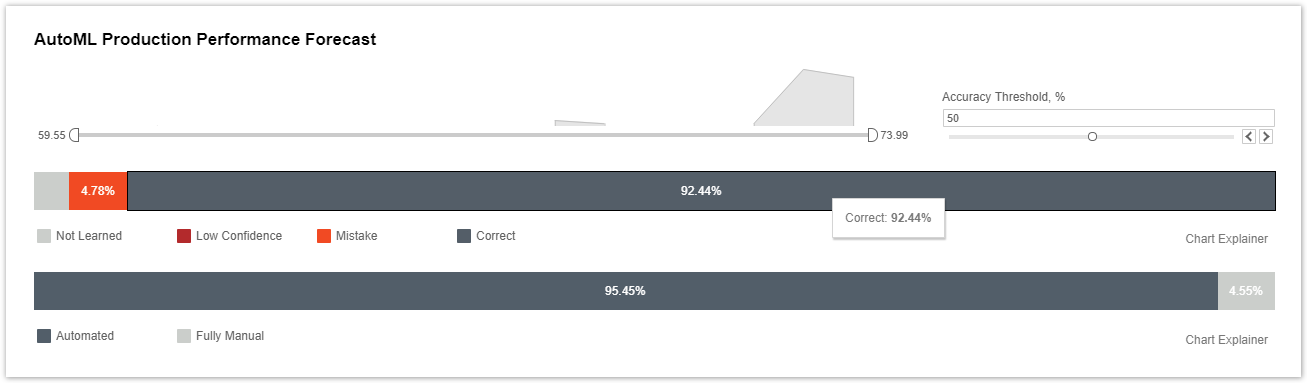1307x383 pixels.
Task: Toggle the Low Confidence legend swatch
Action: point(184,236)
